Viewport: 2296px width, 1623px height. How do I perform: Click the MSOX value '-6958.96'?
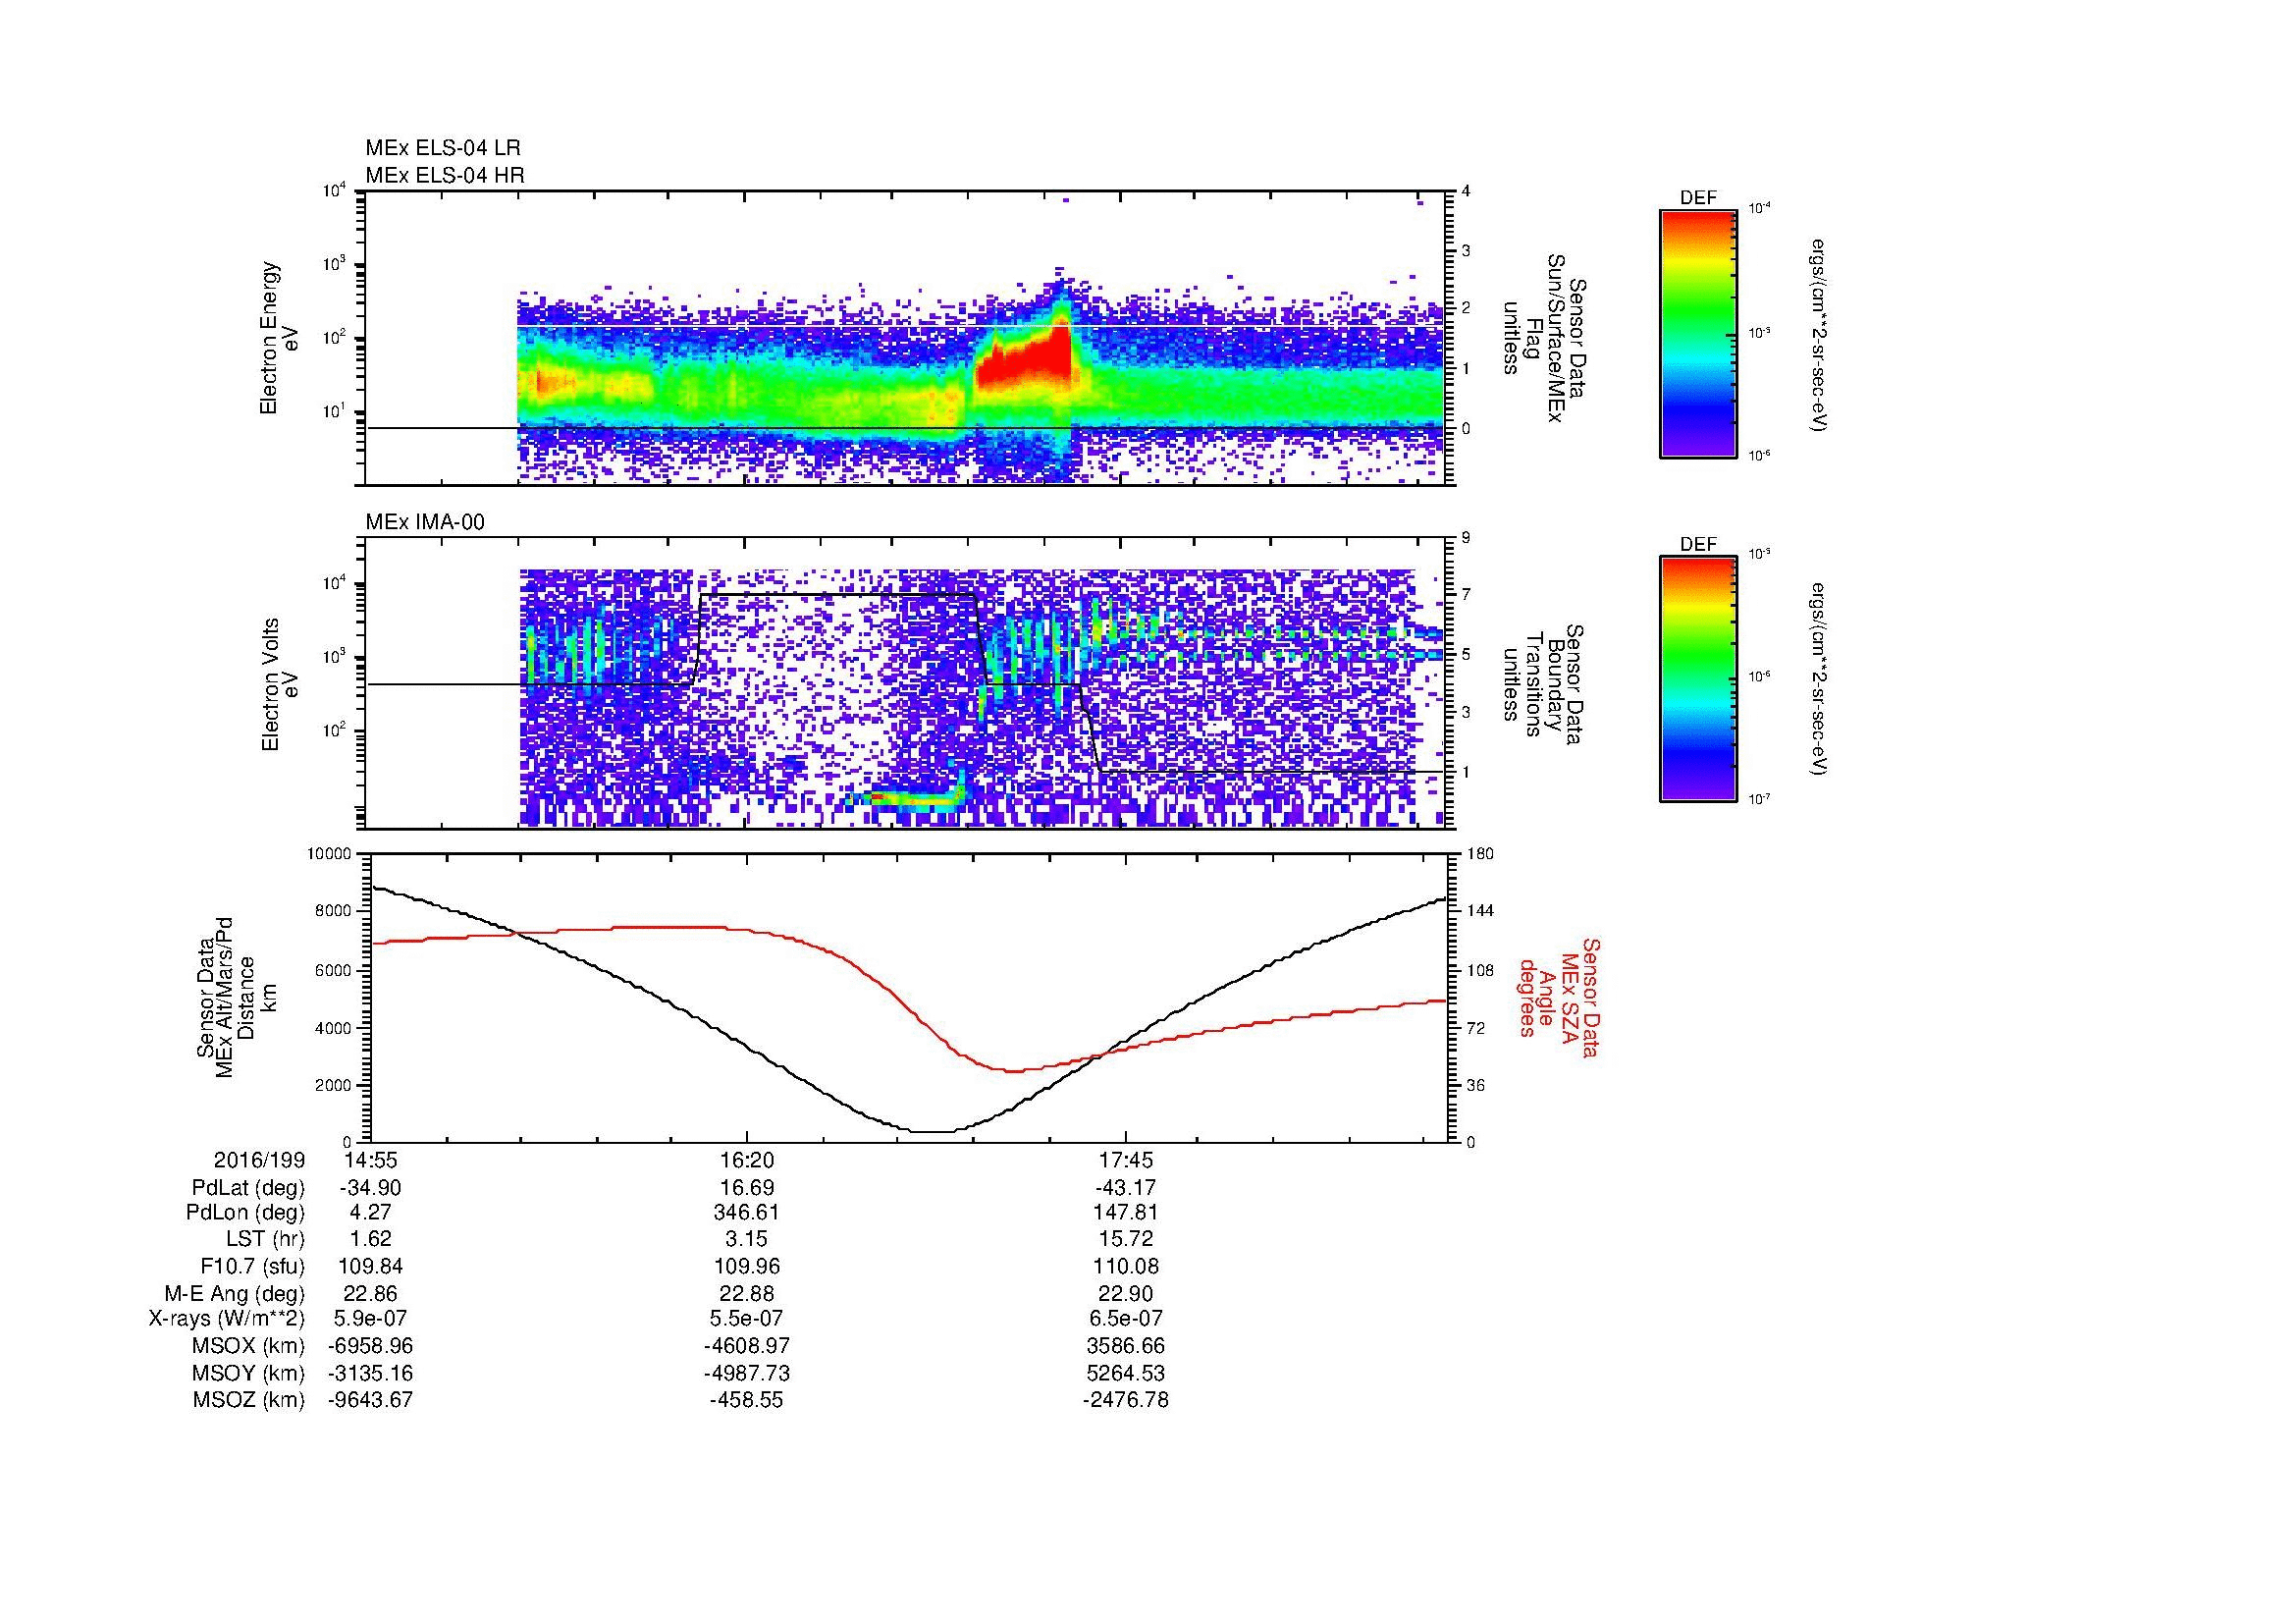point(370,1346)
